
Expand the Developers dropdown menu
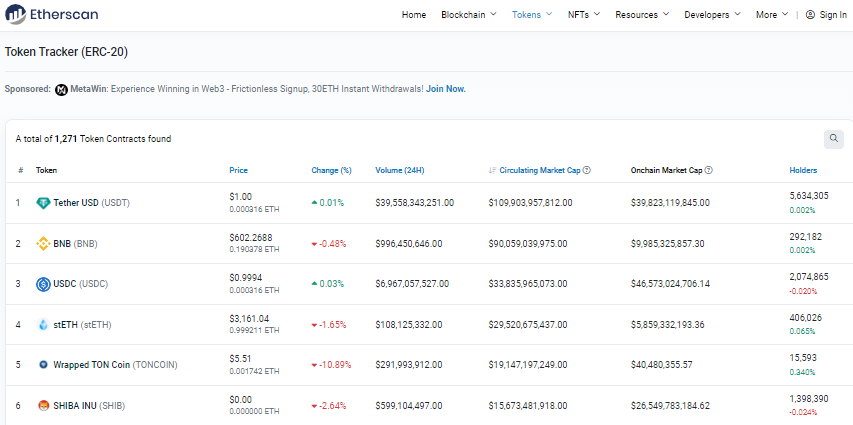(712, 15)
